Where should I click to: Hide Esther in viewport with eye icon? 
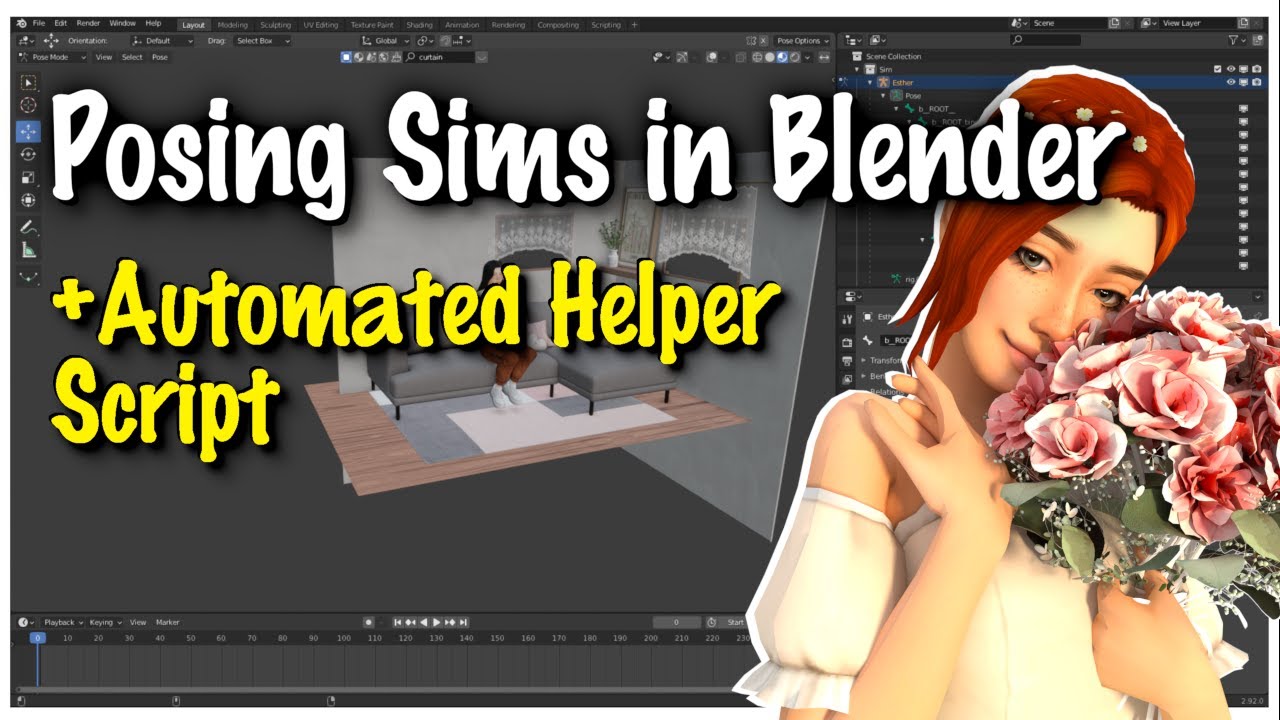(x=1230, y=82)
